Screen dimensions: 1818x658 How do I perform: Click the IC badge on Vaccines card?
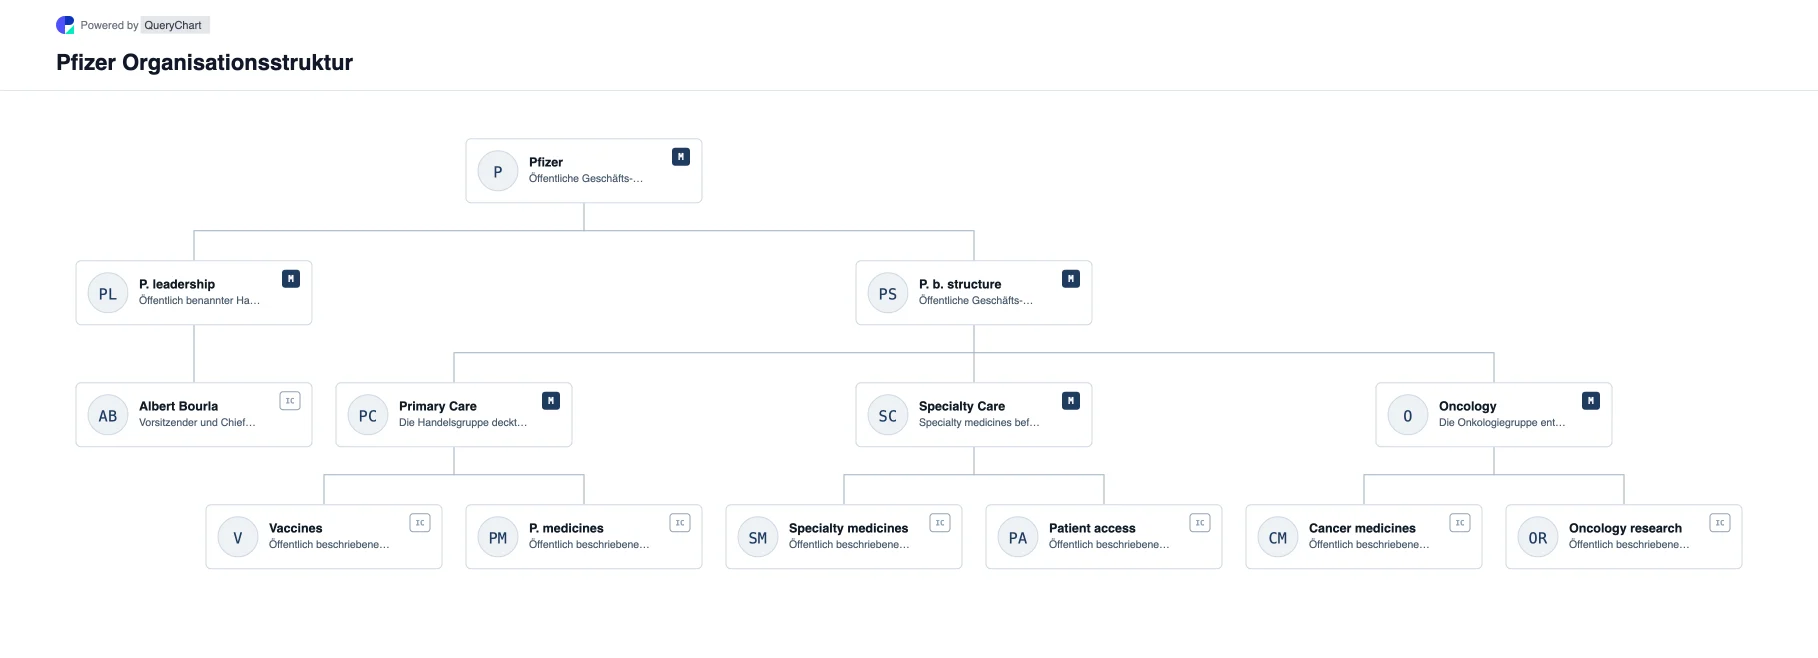[x=420, y=523]
